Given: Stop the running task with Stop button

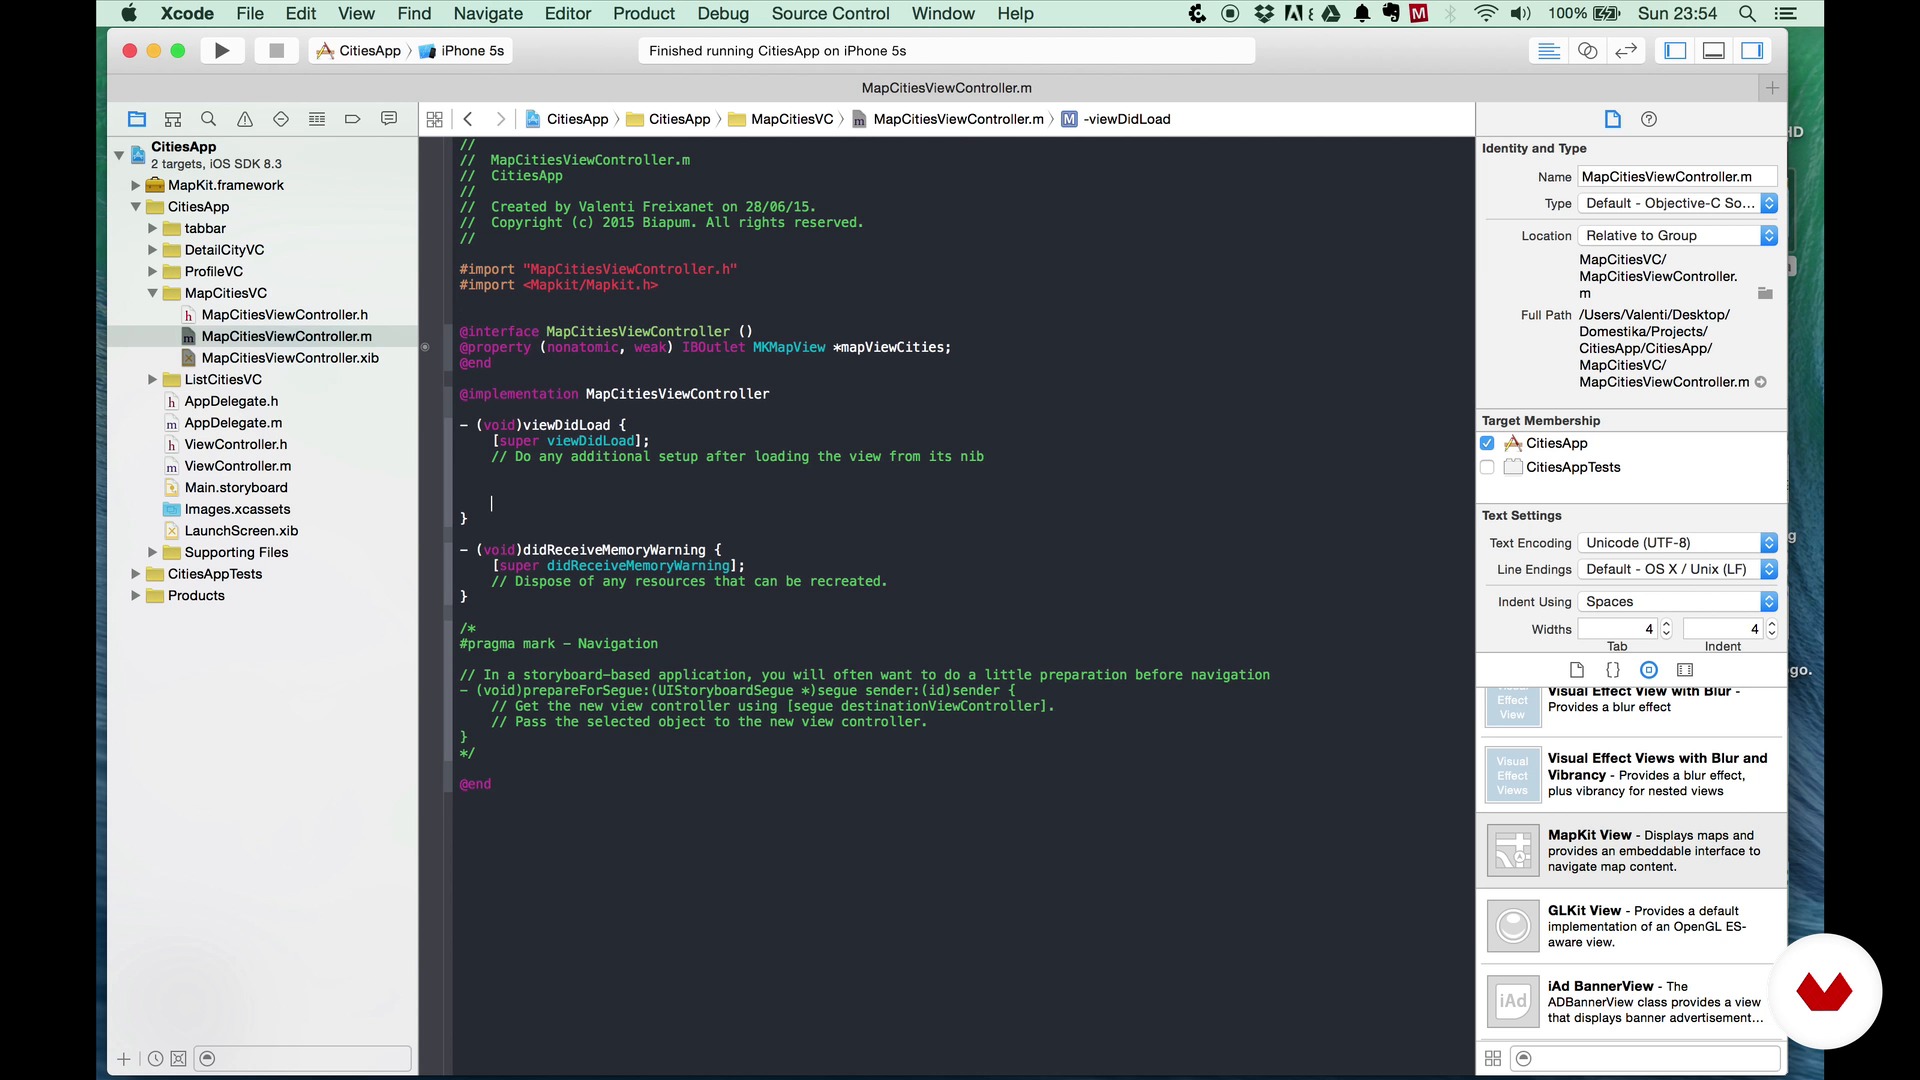Looking at the screenshot, I should click(x=277, y=51).
